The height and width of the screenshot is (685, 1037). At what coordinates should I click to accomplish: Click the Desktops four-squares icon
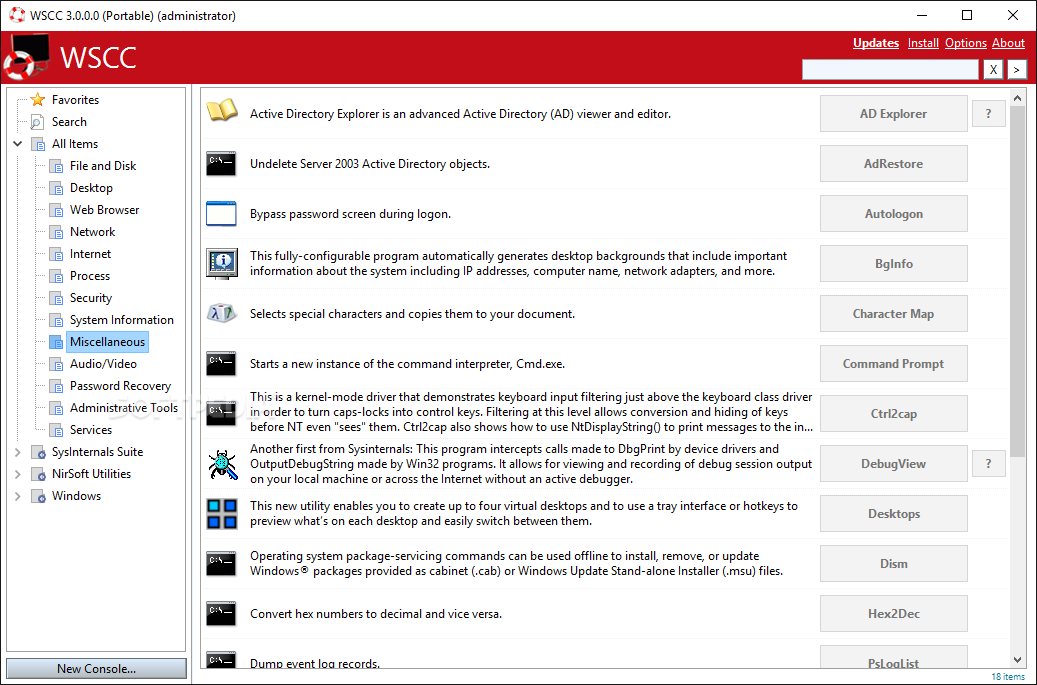click(x=222, y=514)
